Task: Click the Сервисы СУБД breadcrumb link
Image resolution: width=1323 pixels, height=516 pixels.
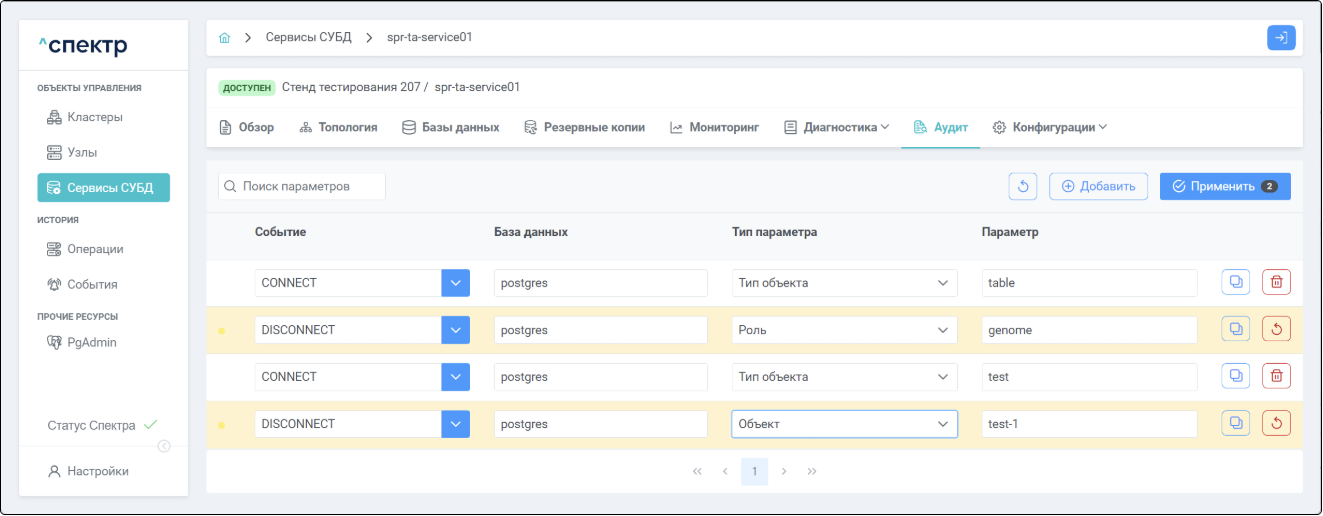Action: coord(308,38)
